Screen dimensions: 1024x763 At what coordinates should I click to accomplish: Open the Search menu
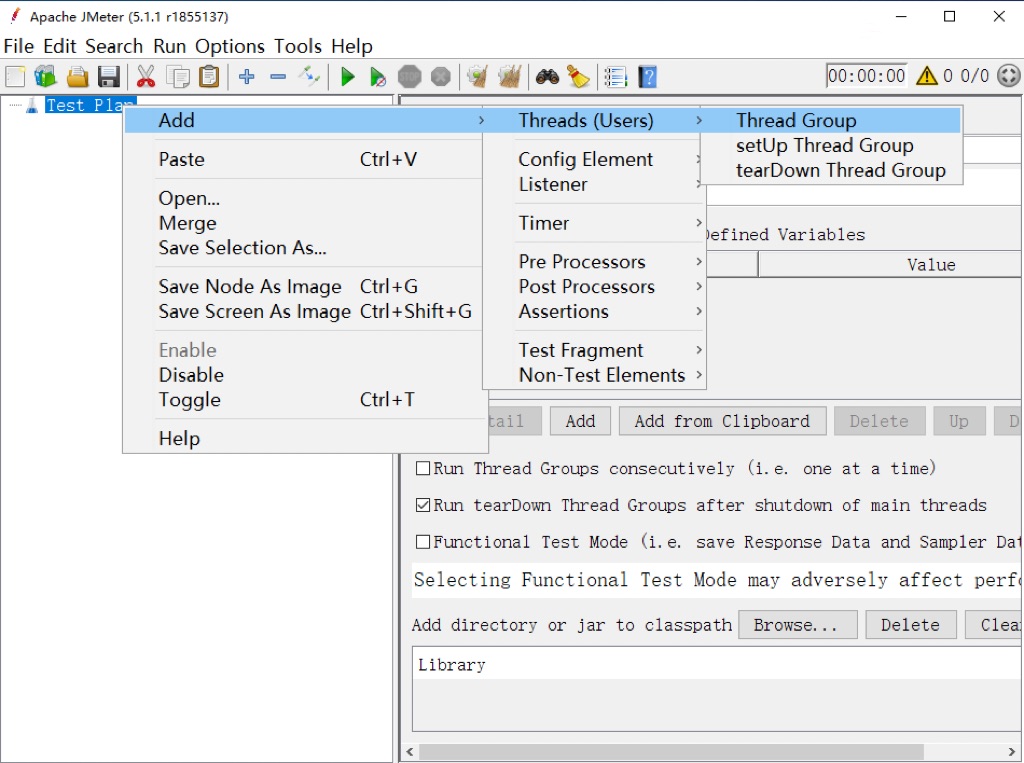tap(114, 46)
